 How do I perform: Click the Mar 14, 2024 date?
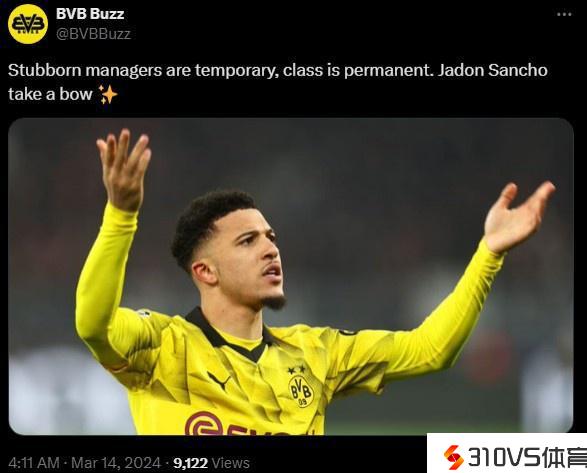pyautogui.click(x=116, y=463)
